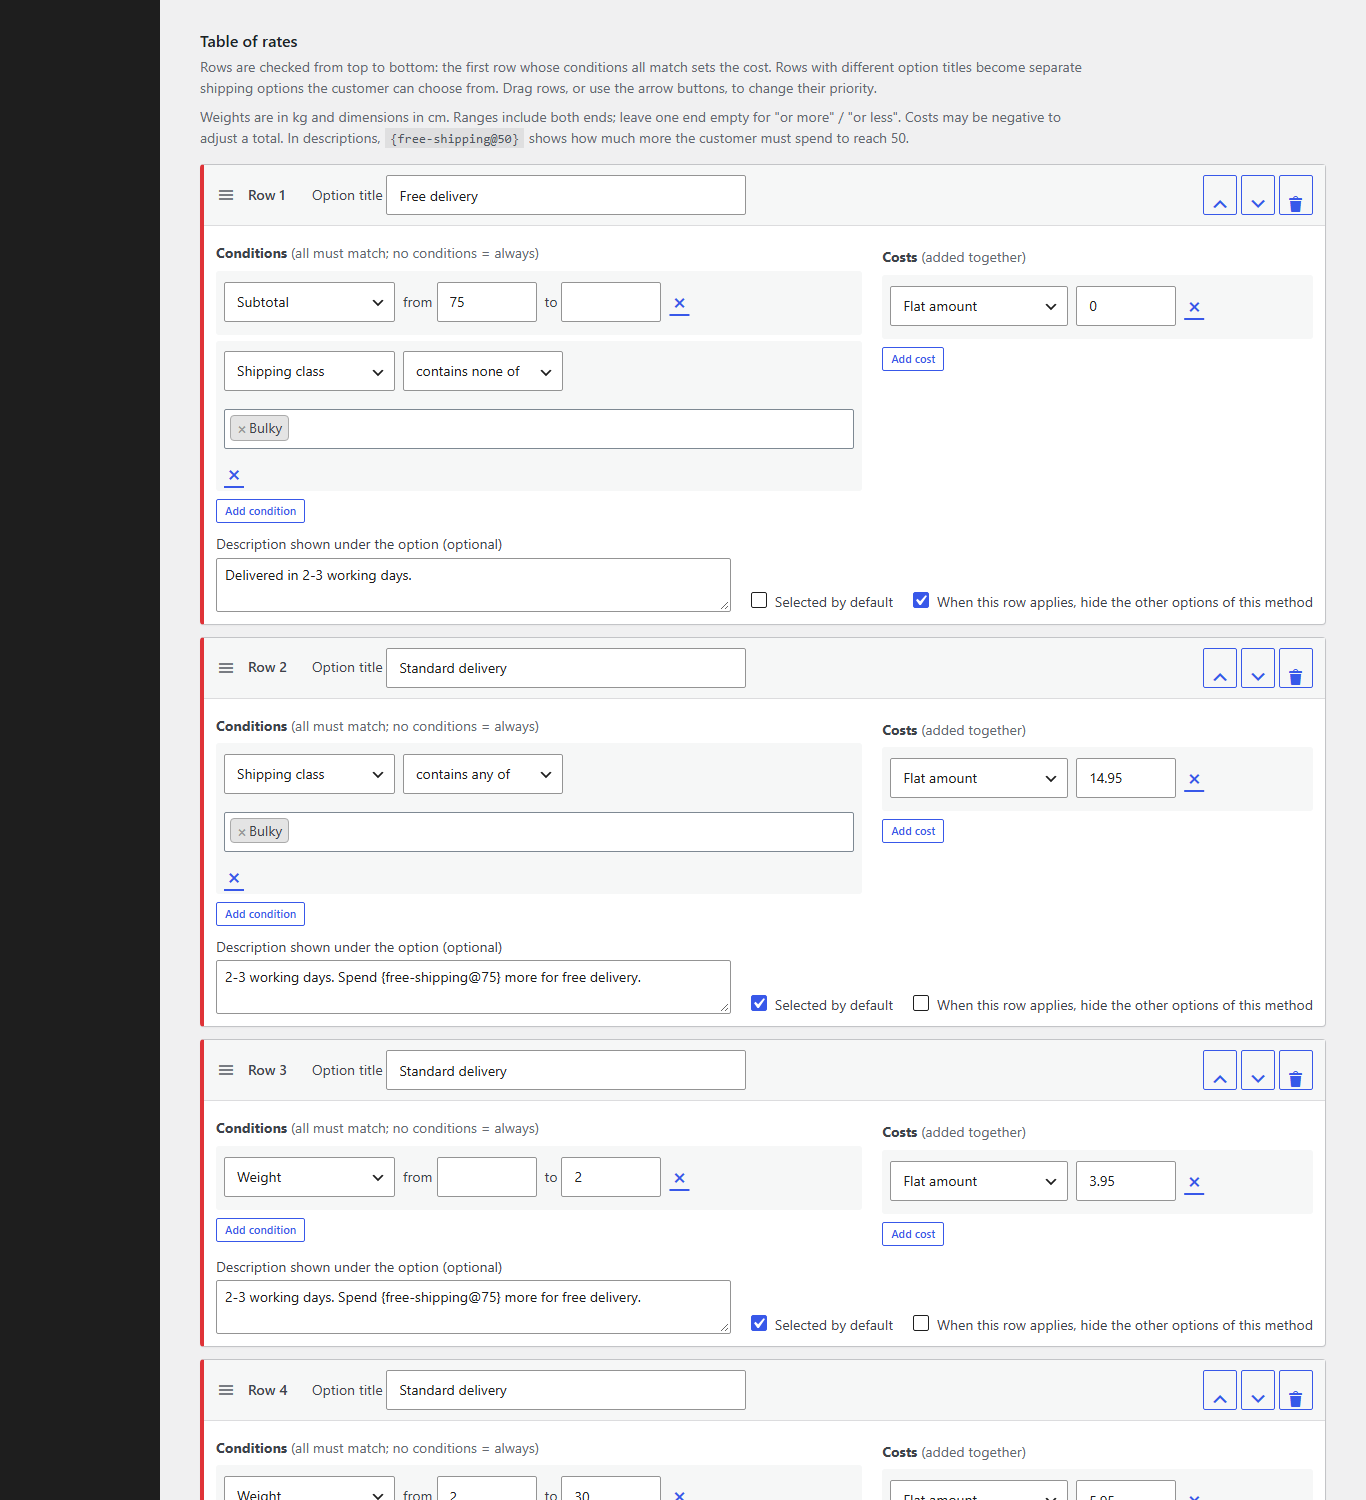Delete Row 4 using trash icon

1296,1390
